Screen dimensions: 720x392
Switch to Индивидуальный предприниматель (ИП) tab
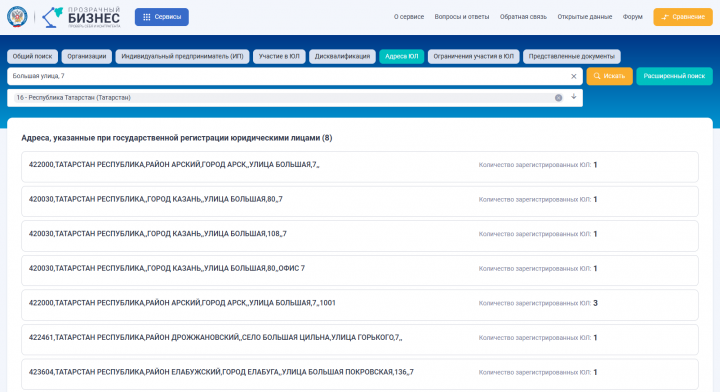pyautogui.click(x=182, y=56)
